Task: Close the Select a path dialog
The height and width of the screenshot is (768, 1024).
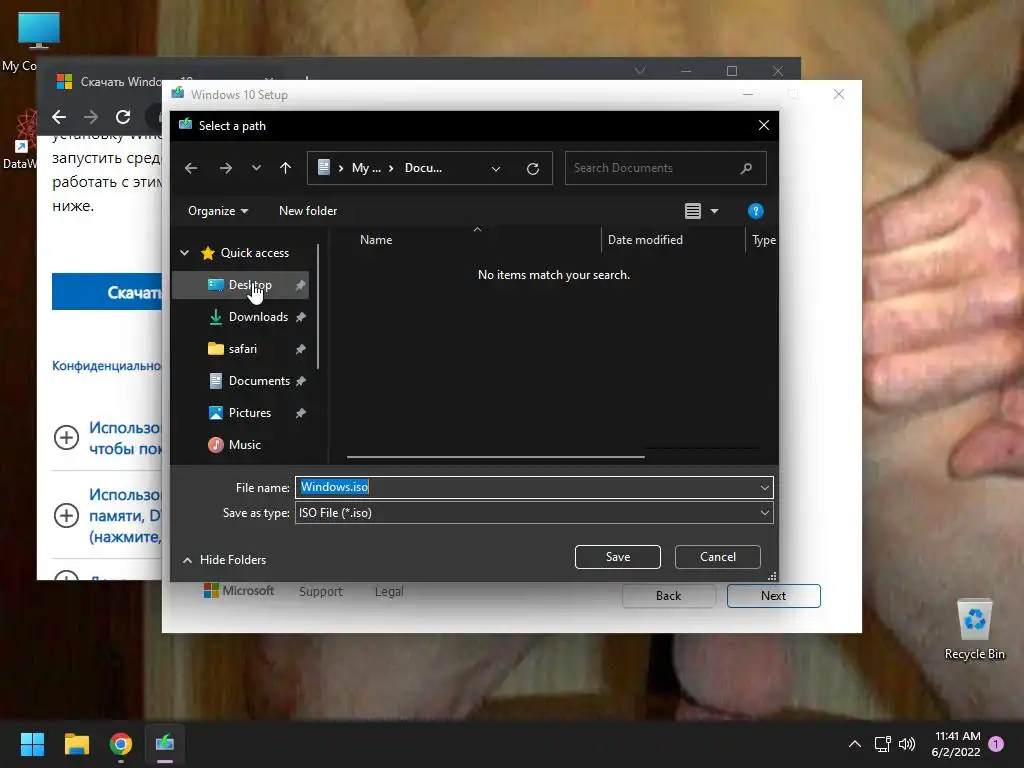Action: pyautogui.click(x=764, y=125)
